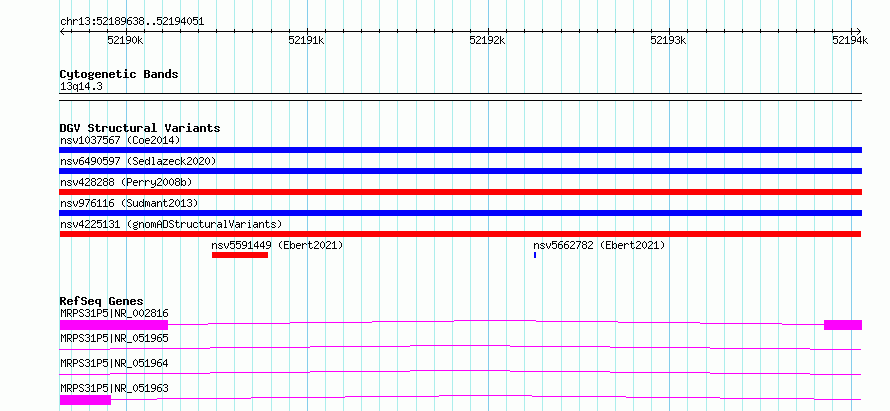Open the MRPS31P5|NR_051964 transcript label

pos(114,363)
